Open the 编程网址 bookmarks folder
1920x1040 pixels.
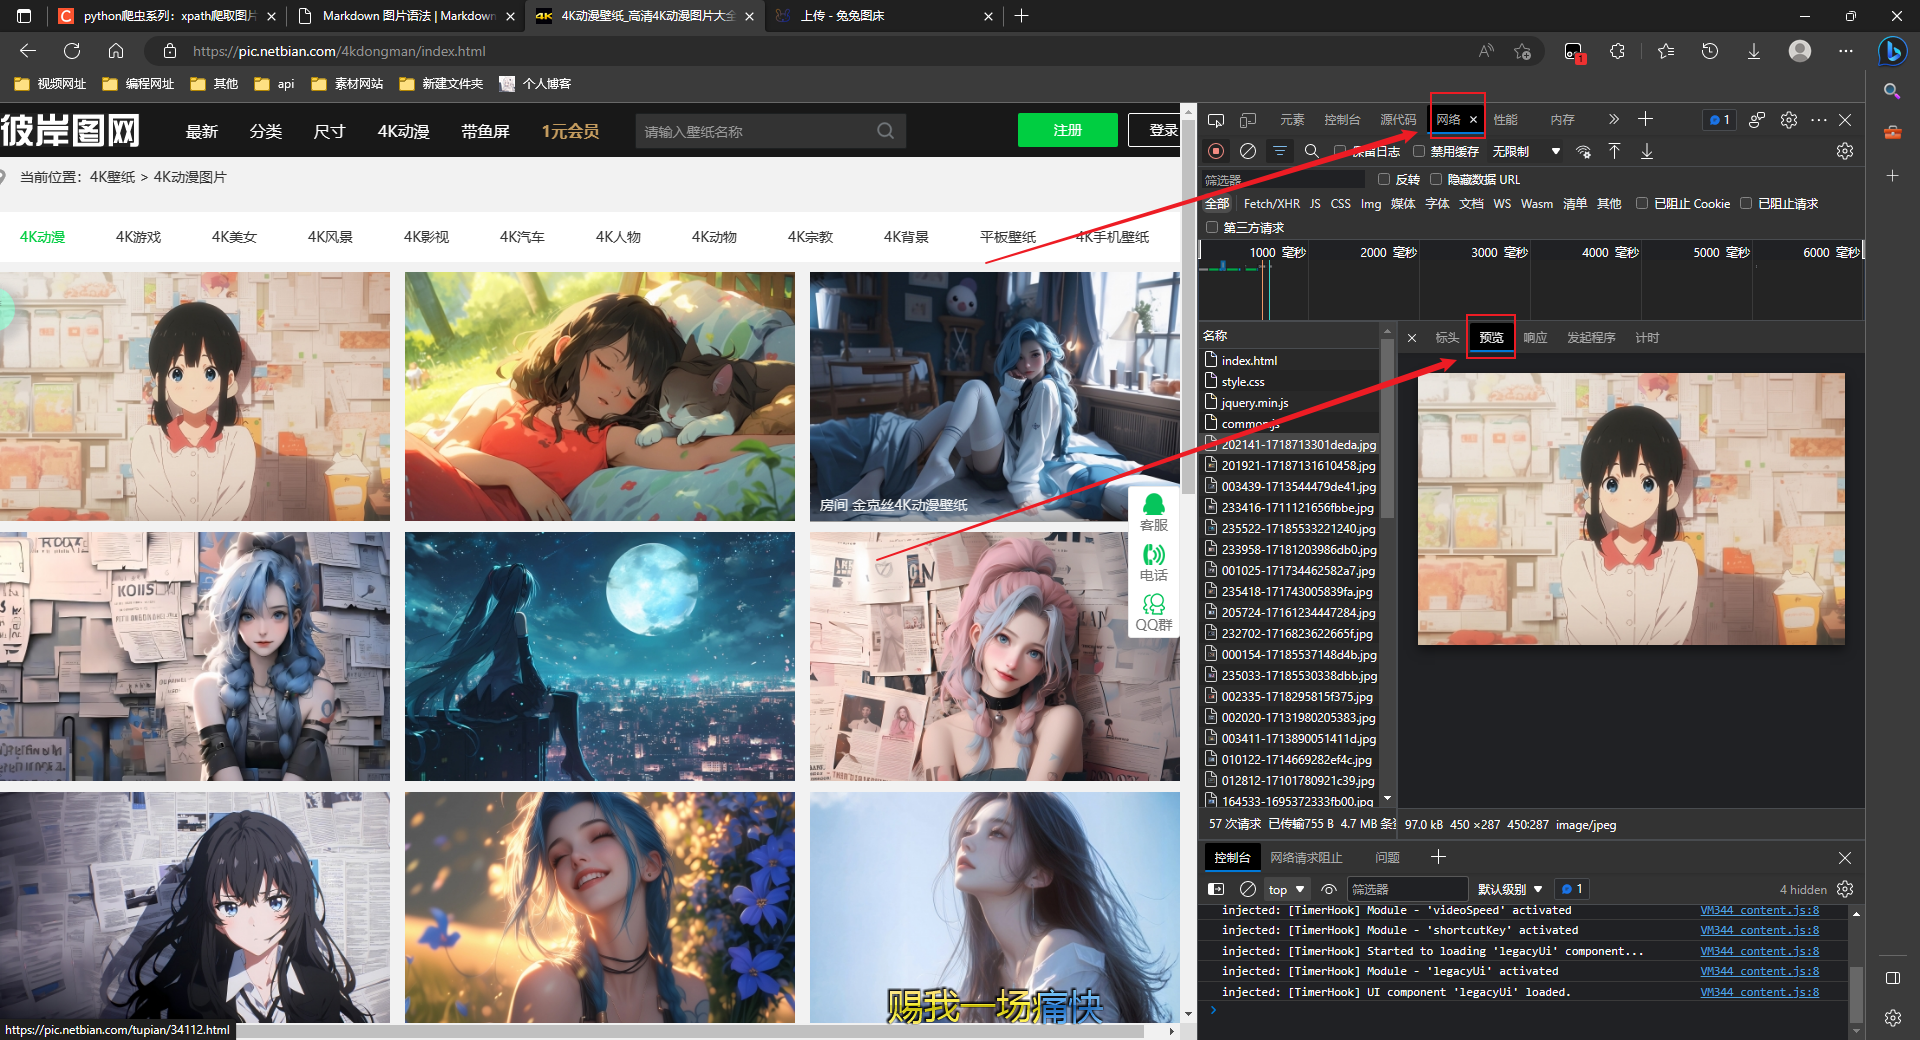pos(138,84)
